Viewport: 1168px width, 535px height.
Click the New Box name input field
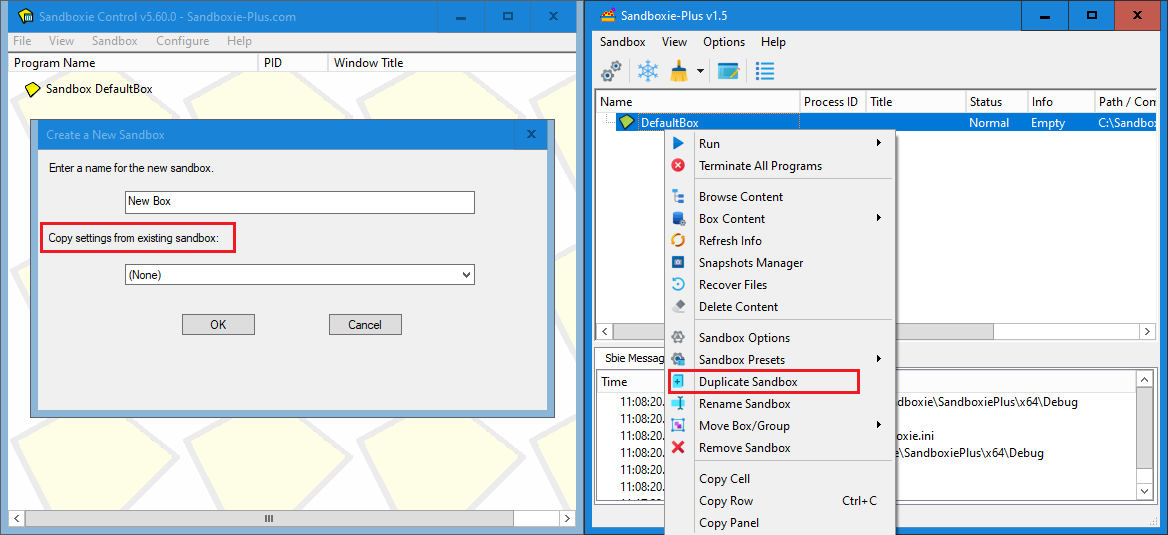pyautogui.click(x=299, y=202)
